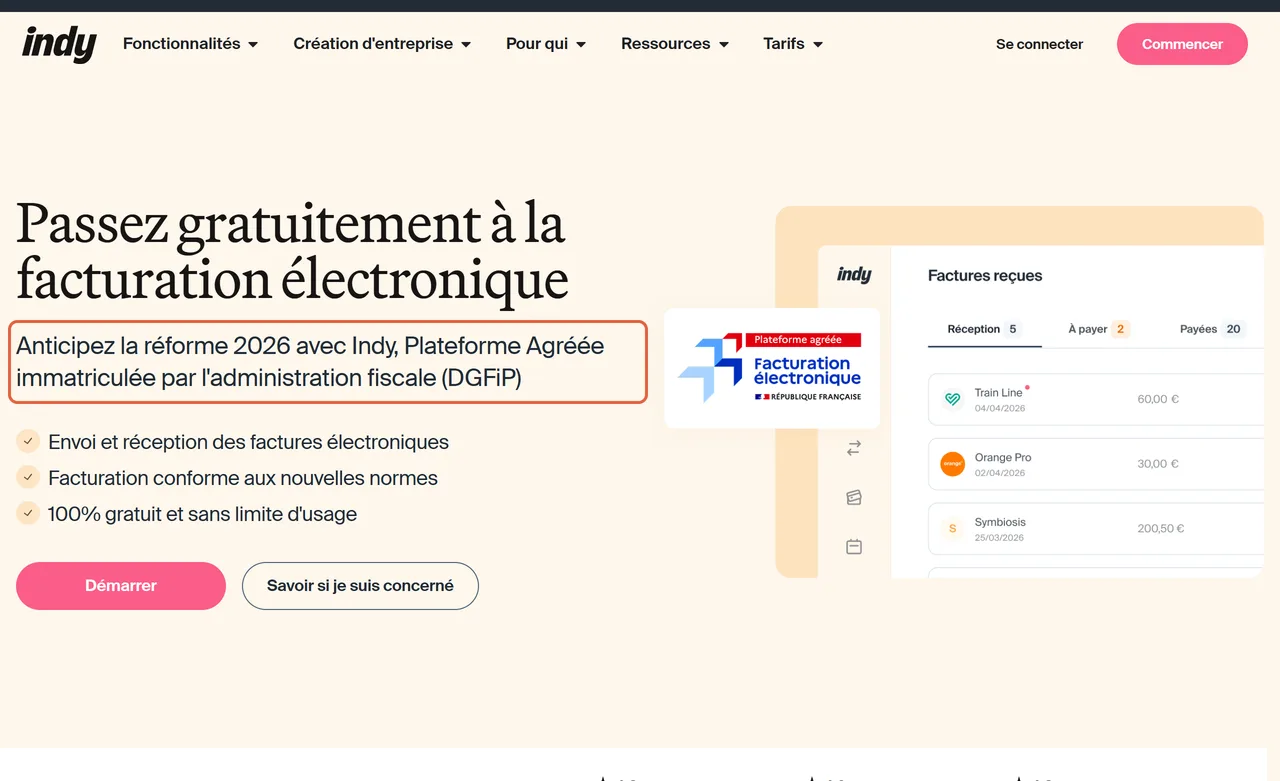Click the text 100% gratuit et sans limite d'usage
This screenshot has height=781, width=1280.
(202, 514)
